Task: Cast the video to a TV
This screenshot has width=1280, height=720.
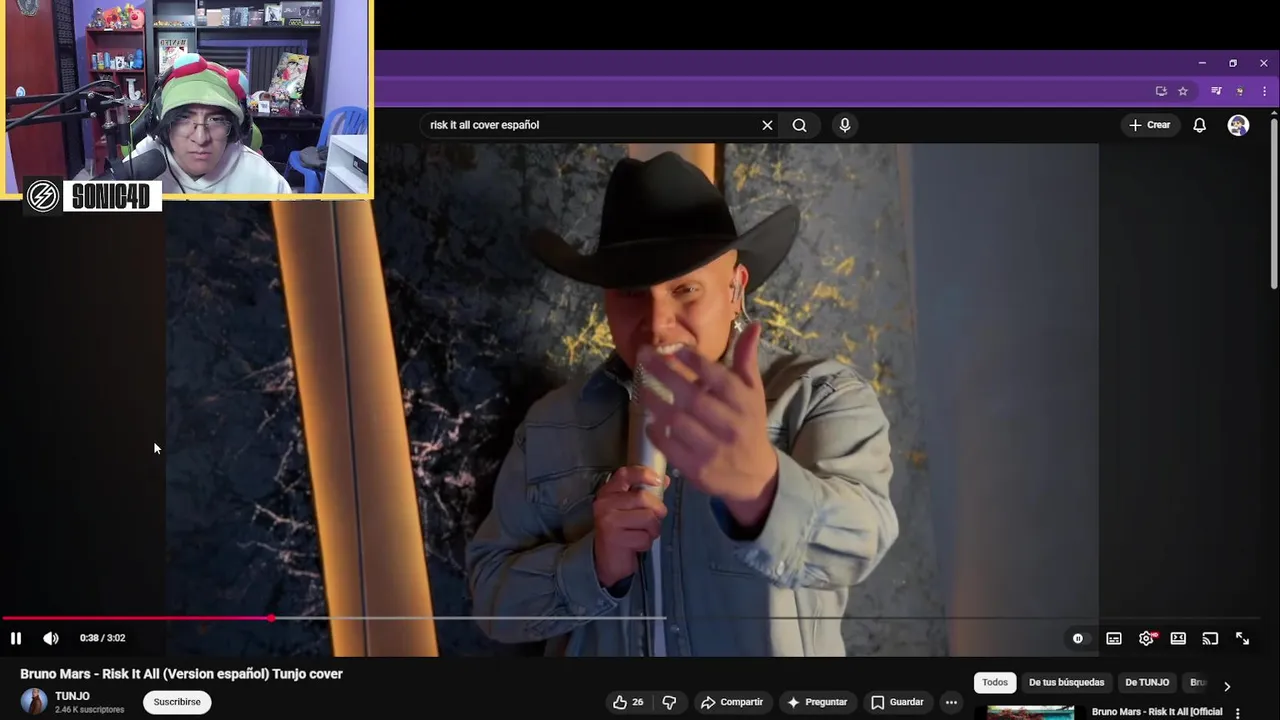Action: tap(1210, 638)
